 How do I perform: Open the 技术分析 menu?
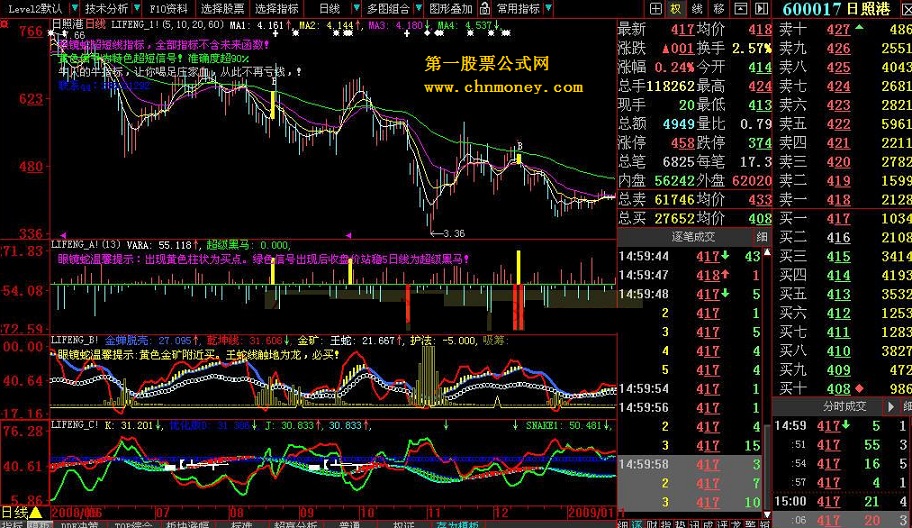(x=106, y=8)
